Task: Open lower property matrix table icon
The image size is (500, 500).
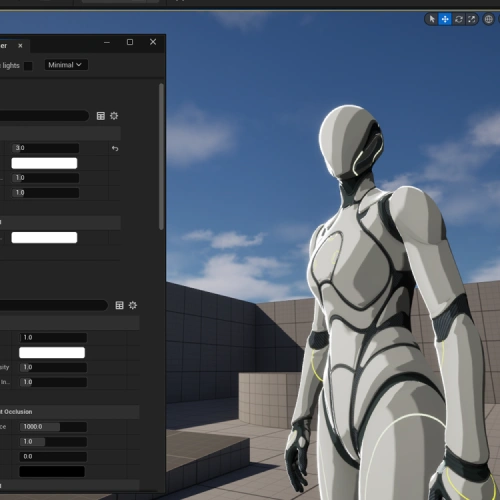Action: [119, 305]
